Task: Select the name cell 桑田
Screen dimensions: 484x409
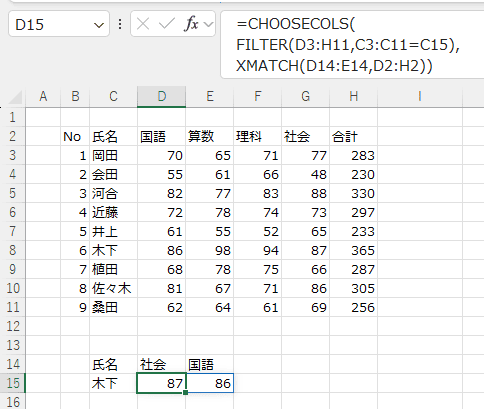Action: (113, 307)
